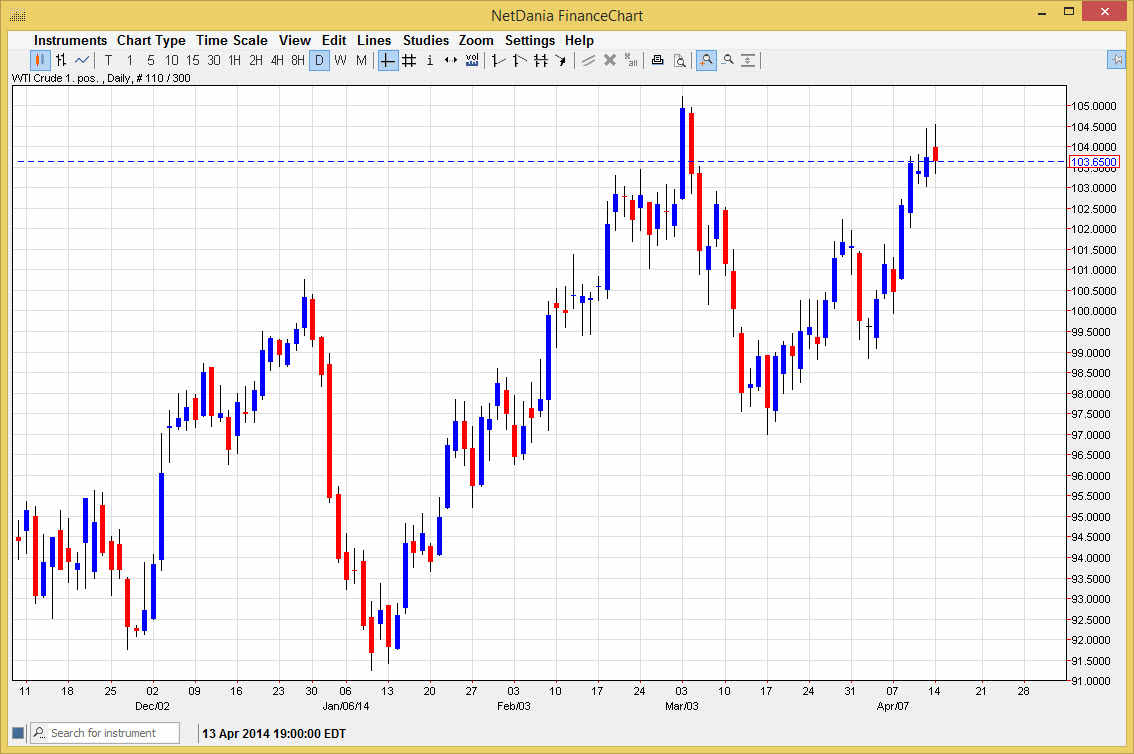Select the 8H time scale
The height and width of the screenshot is (754, 1134).
tap(298, 61)
